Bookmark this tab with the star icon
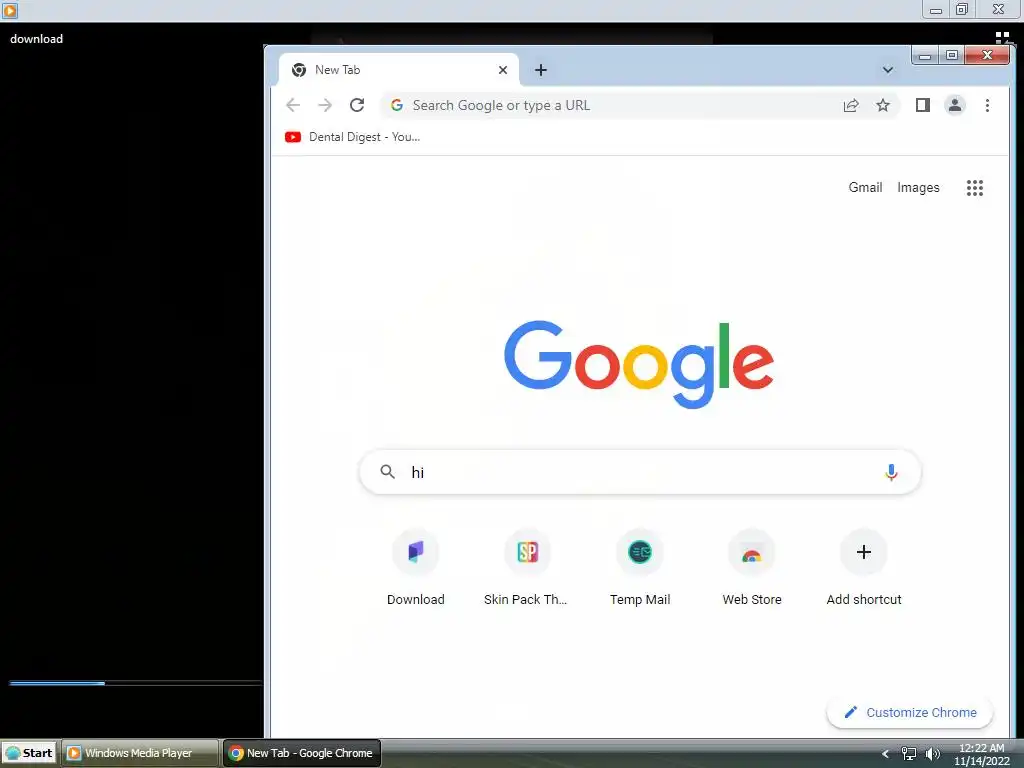1024x768 pixels. (883, 105)
